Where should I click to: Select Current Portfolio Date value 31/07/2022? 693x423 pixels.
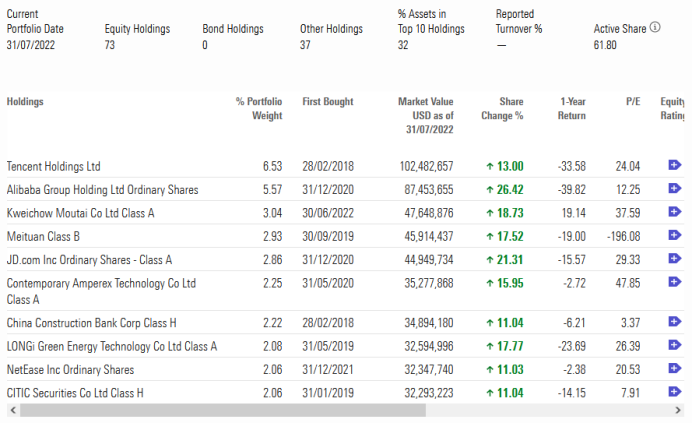(x=31, y=45)
